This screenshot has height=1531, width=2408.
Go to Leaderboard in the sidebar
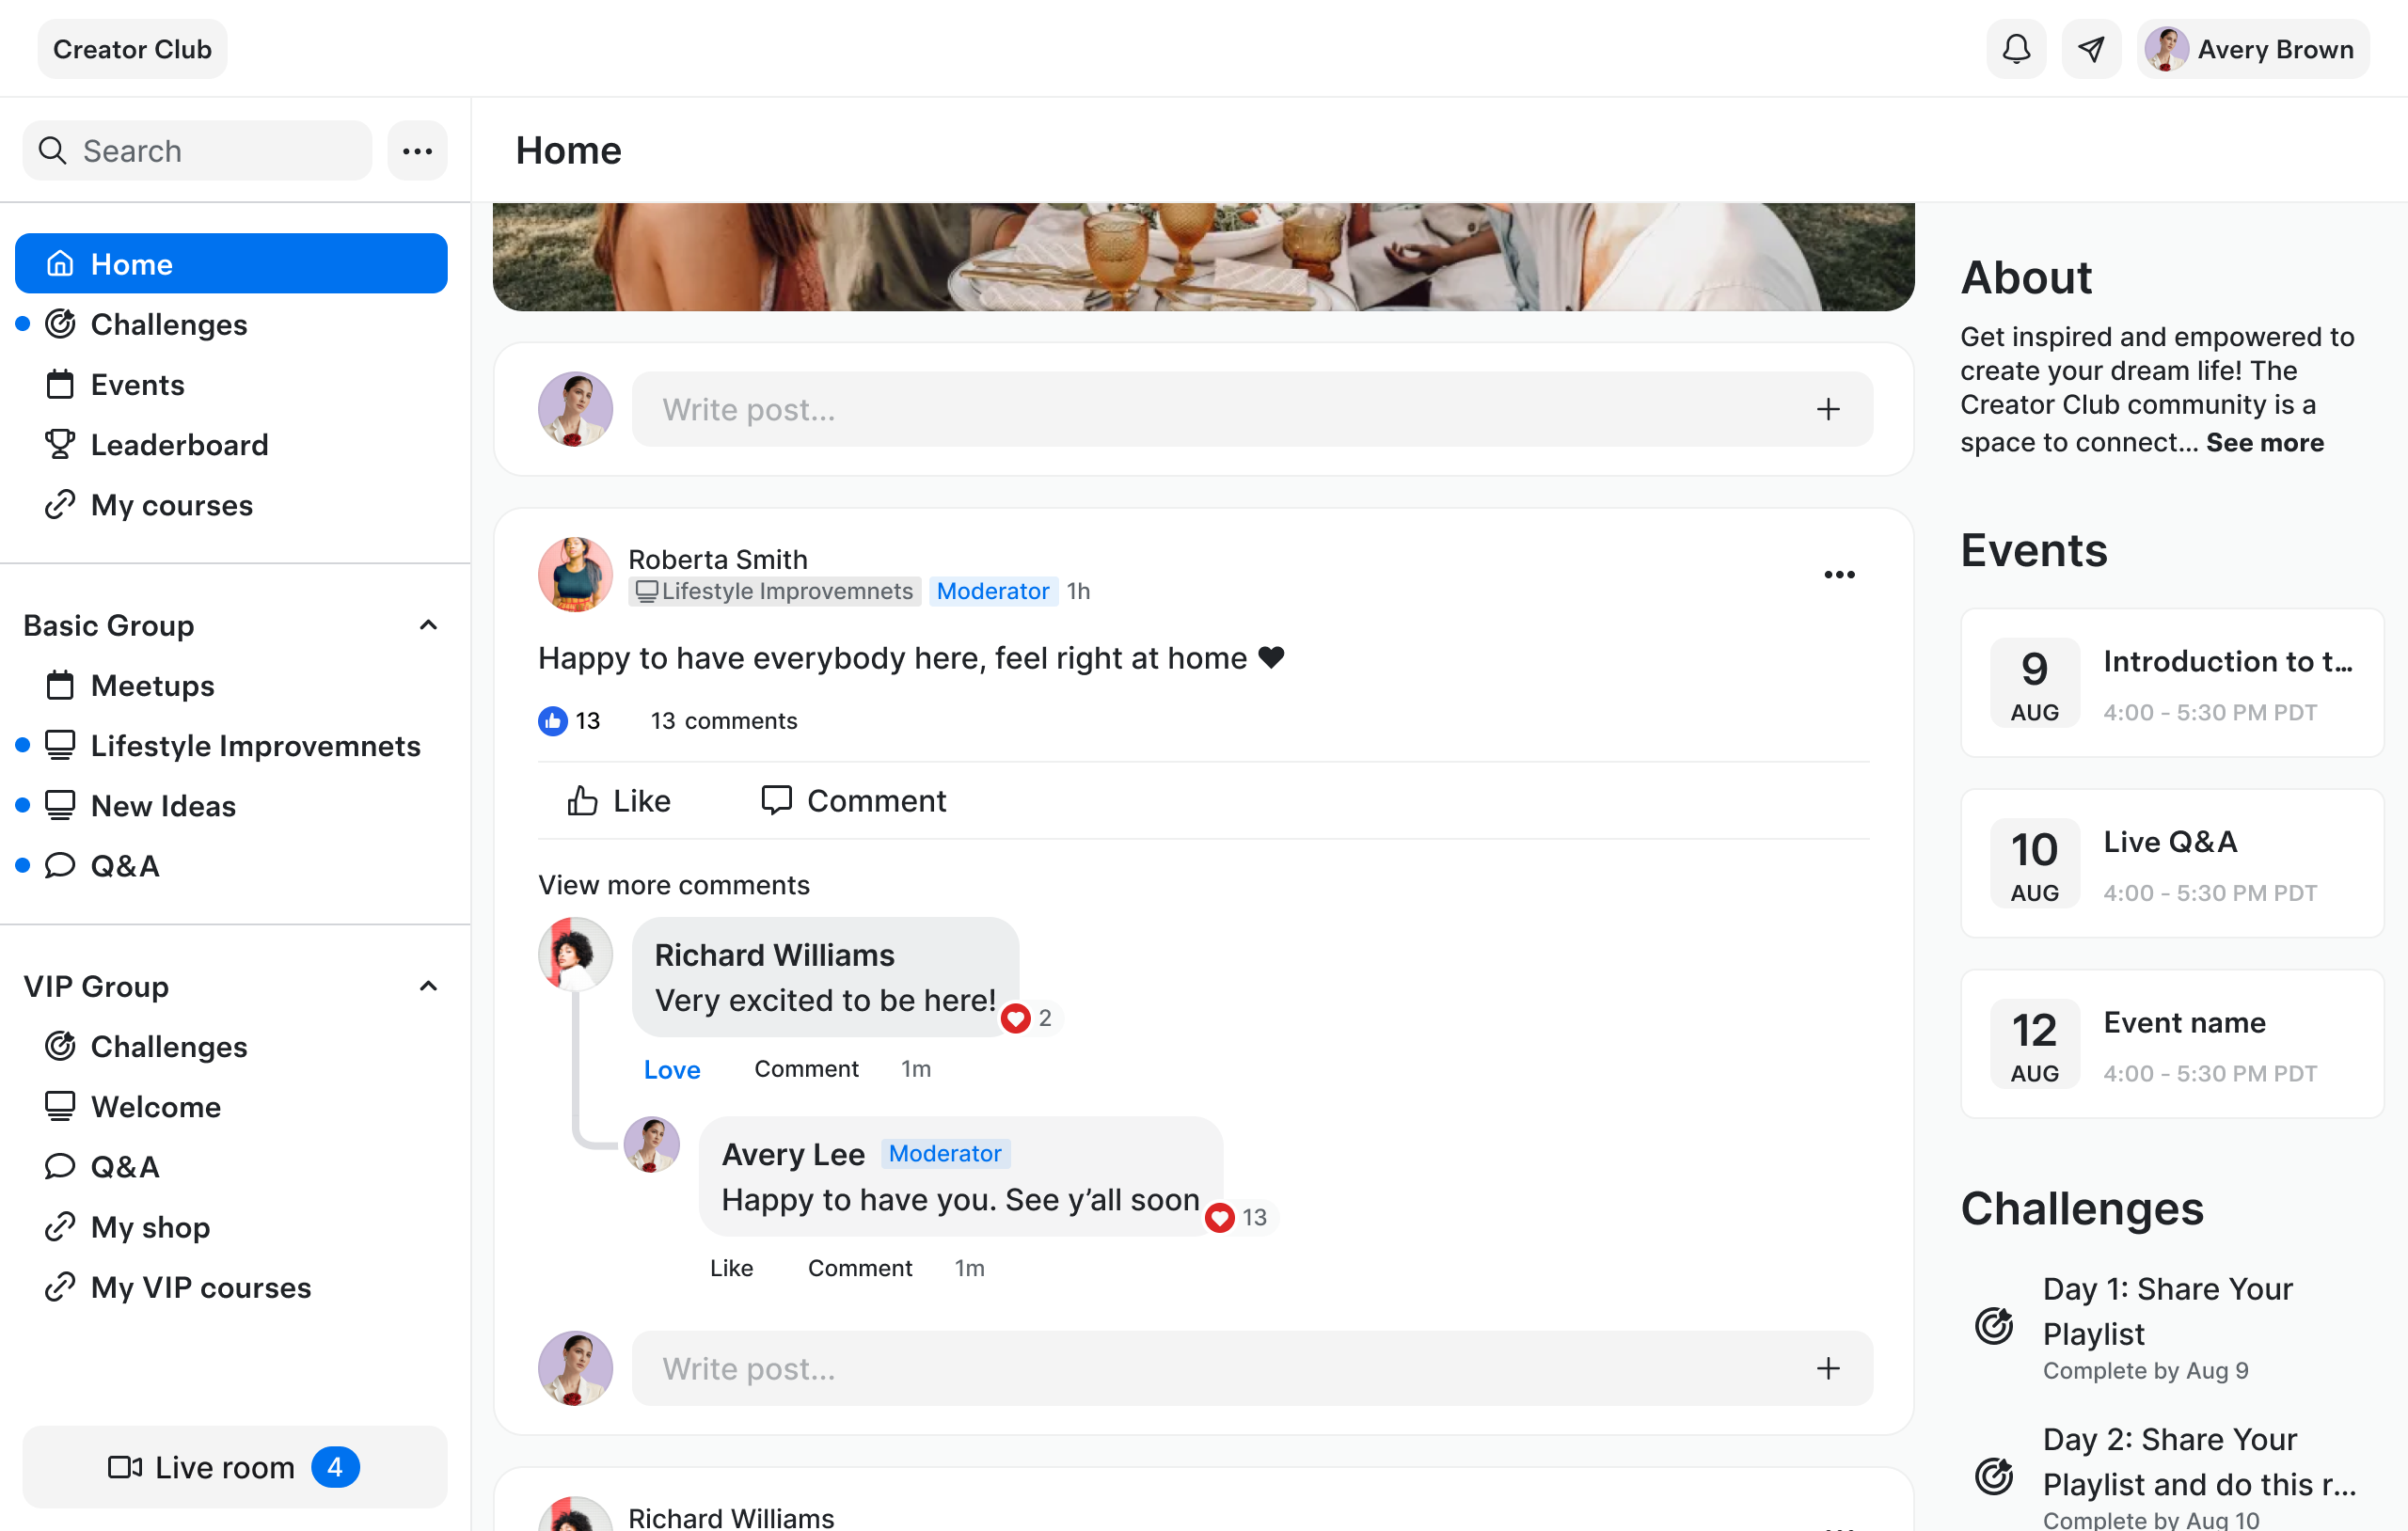click(x=179, y=445)
